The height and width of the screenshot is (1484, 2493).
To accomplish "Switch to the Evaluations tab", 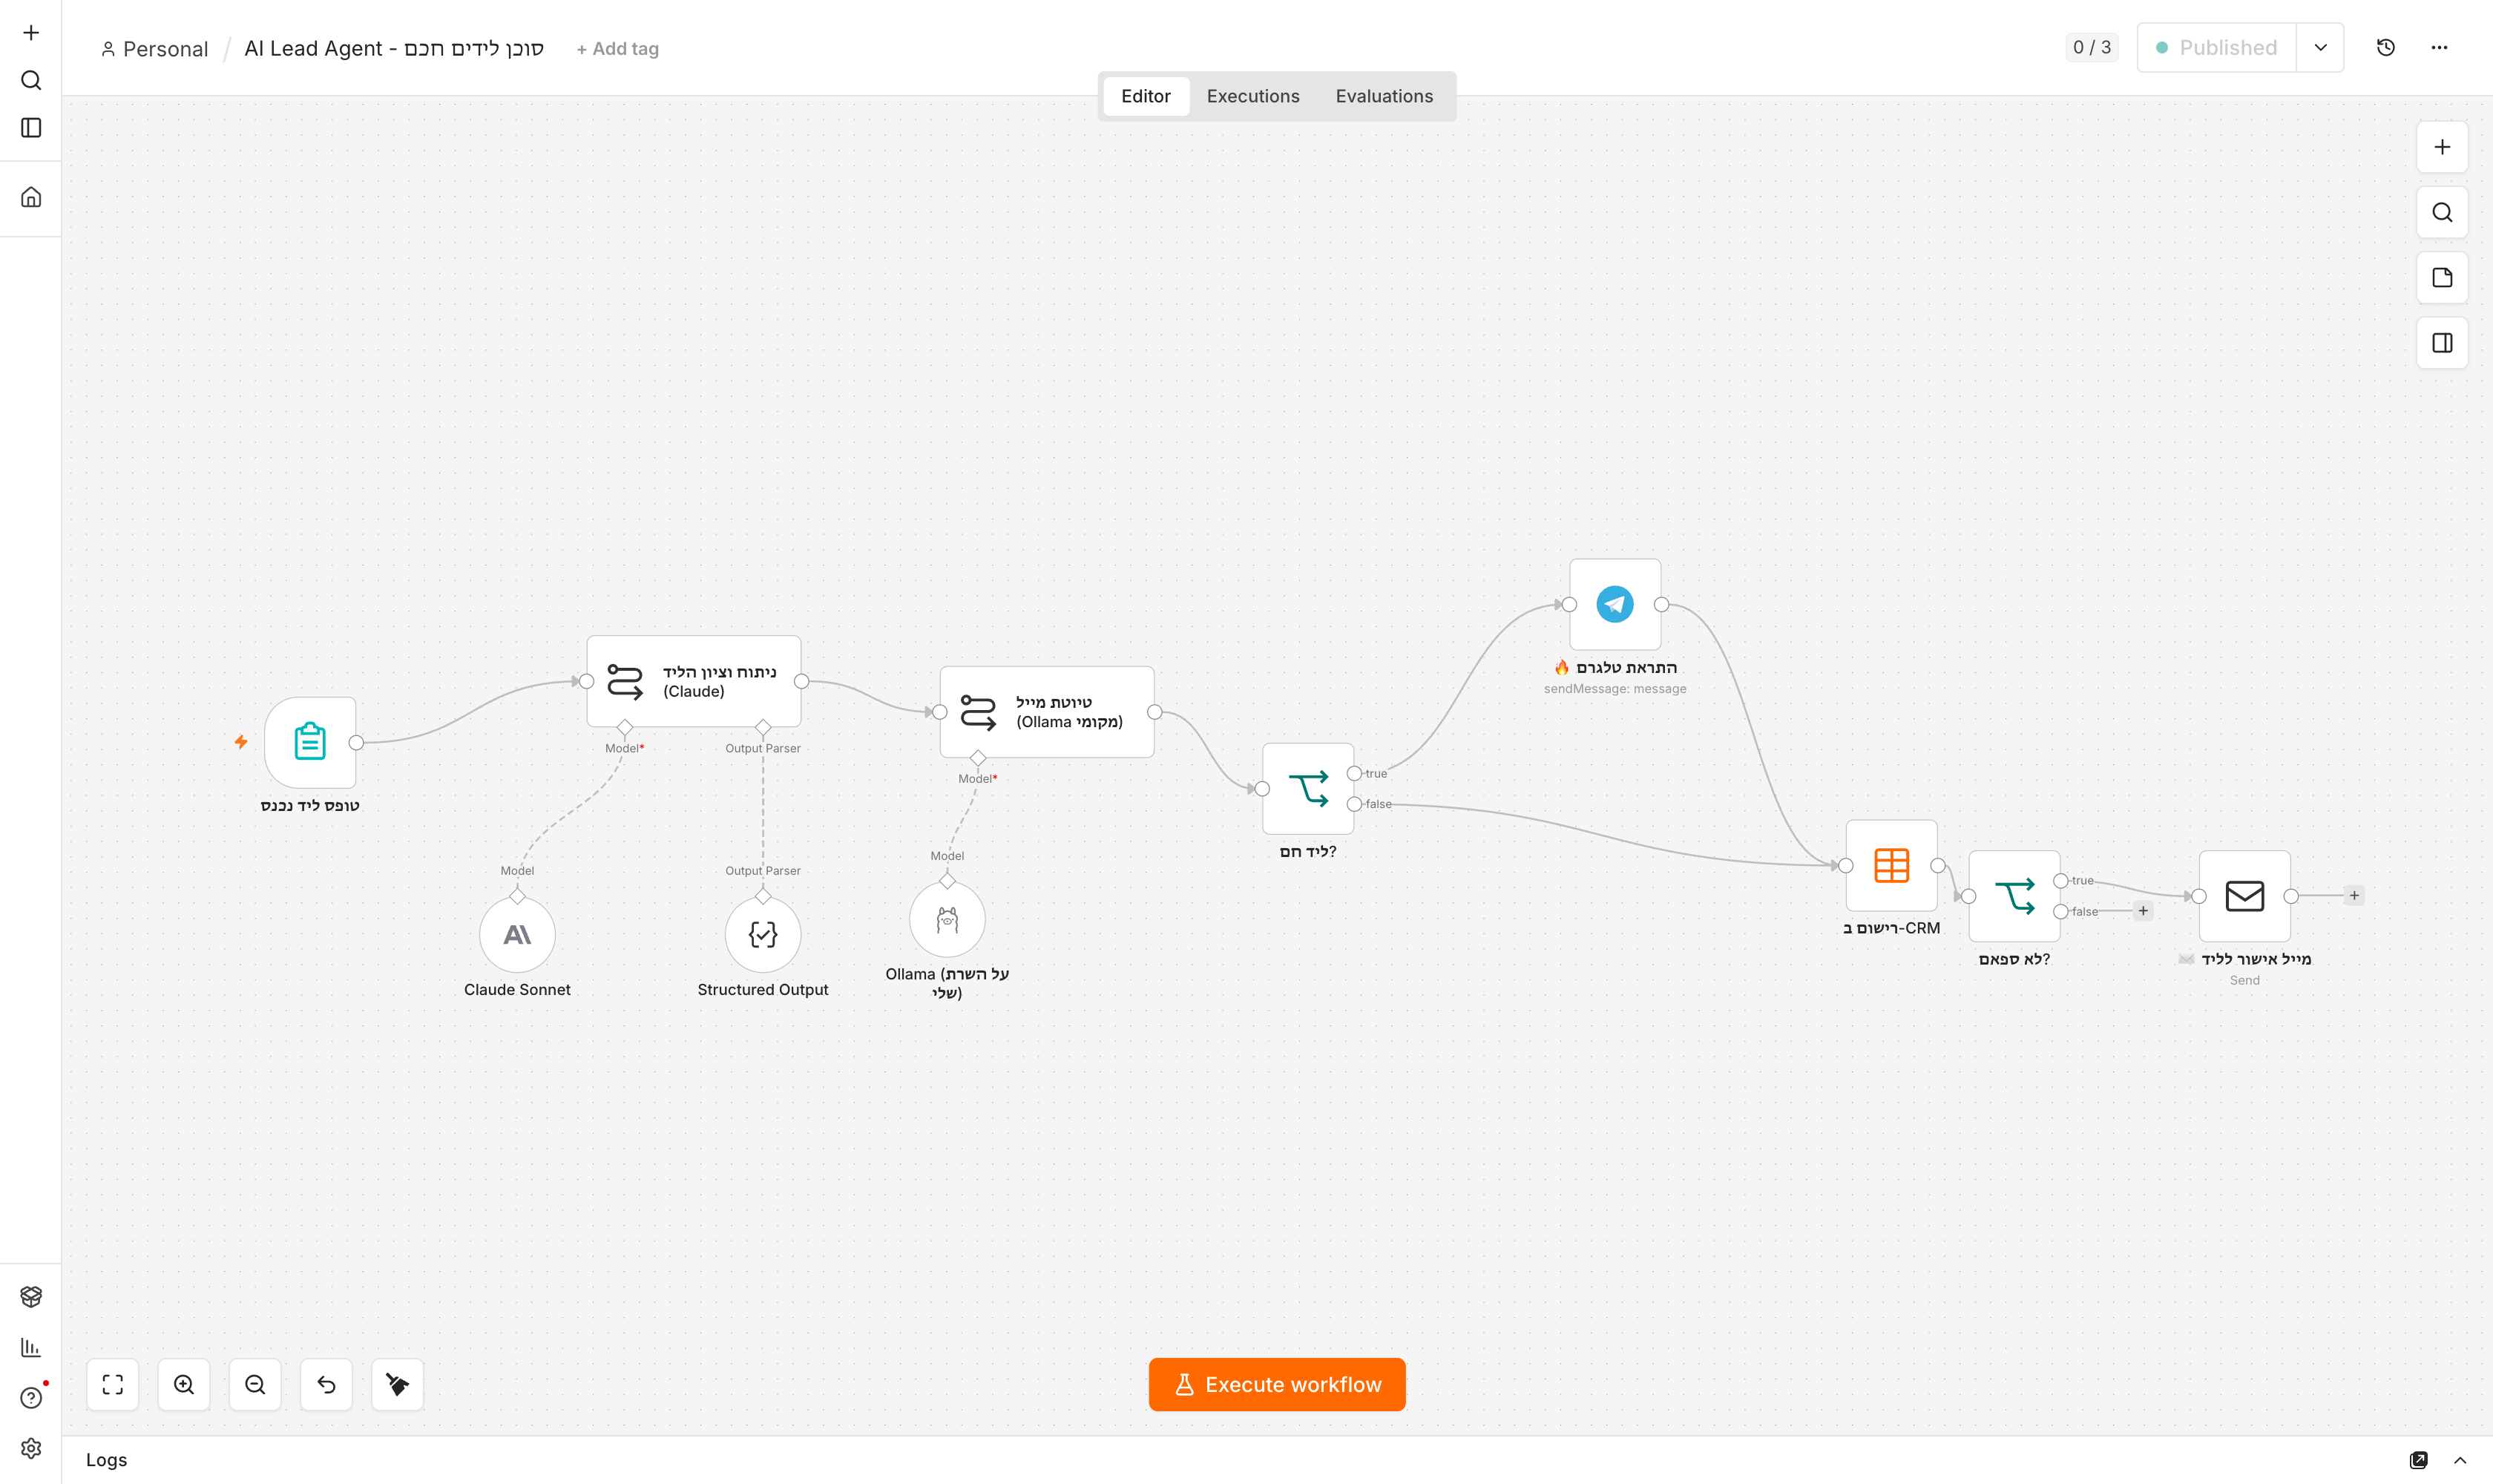I will coord(1384,96).
